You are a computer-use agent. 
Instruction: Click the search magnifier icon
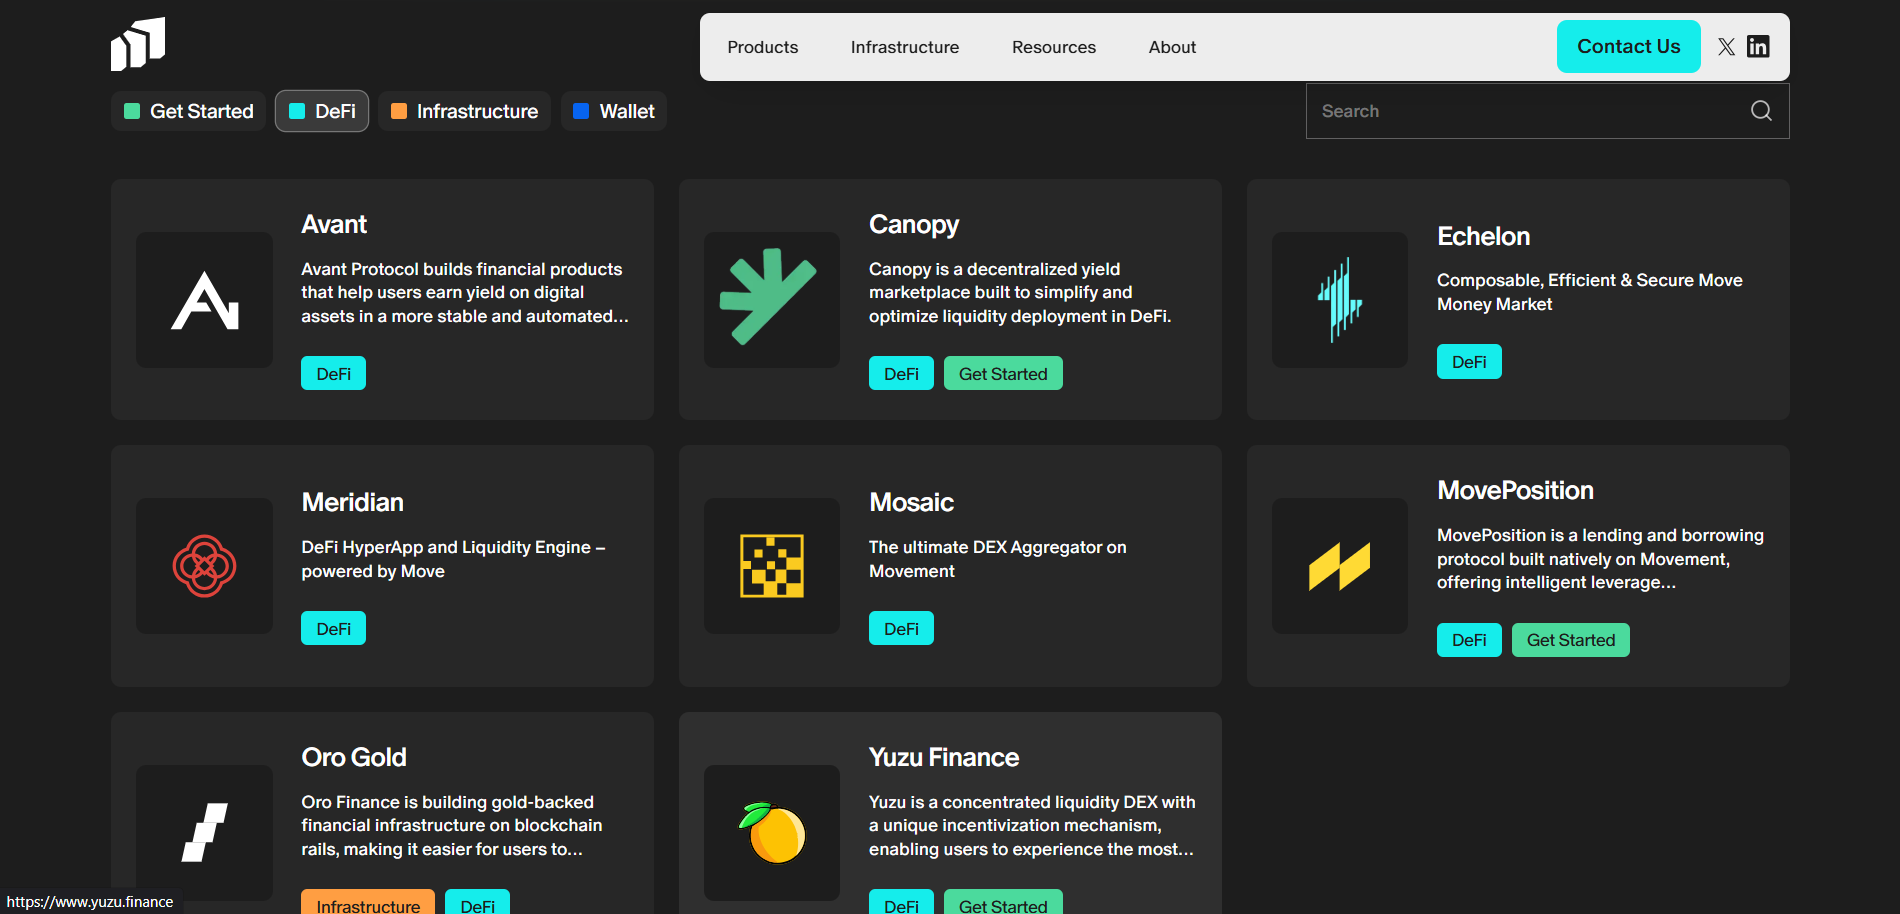1761,111
